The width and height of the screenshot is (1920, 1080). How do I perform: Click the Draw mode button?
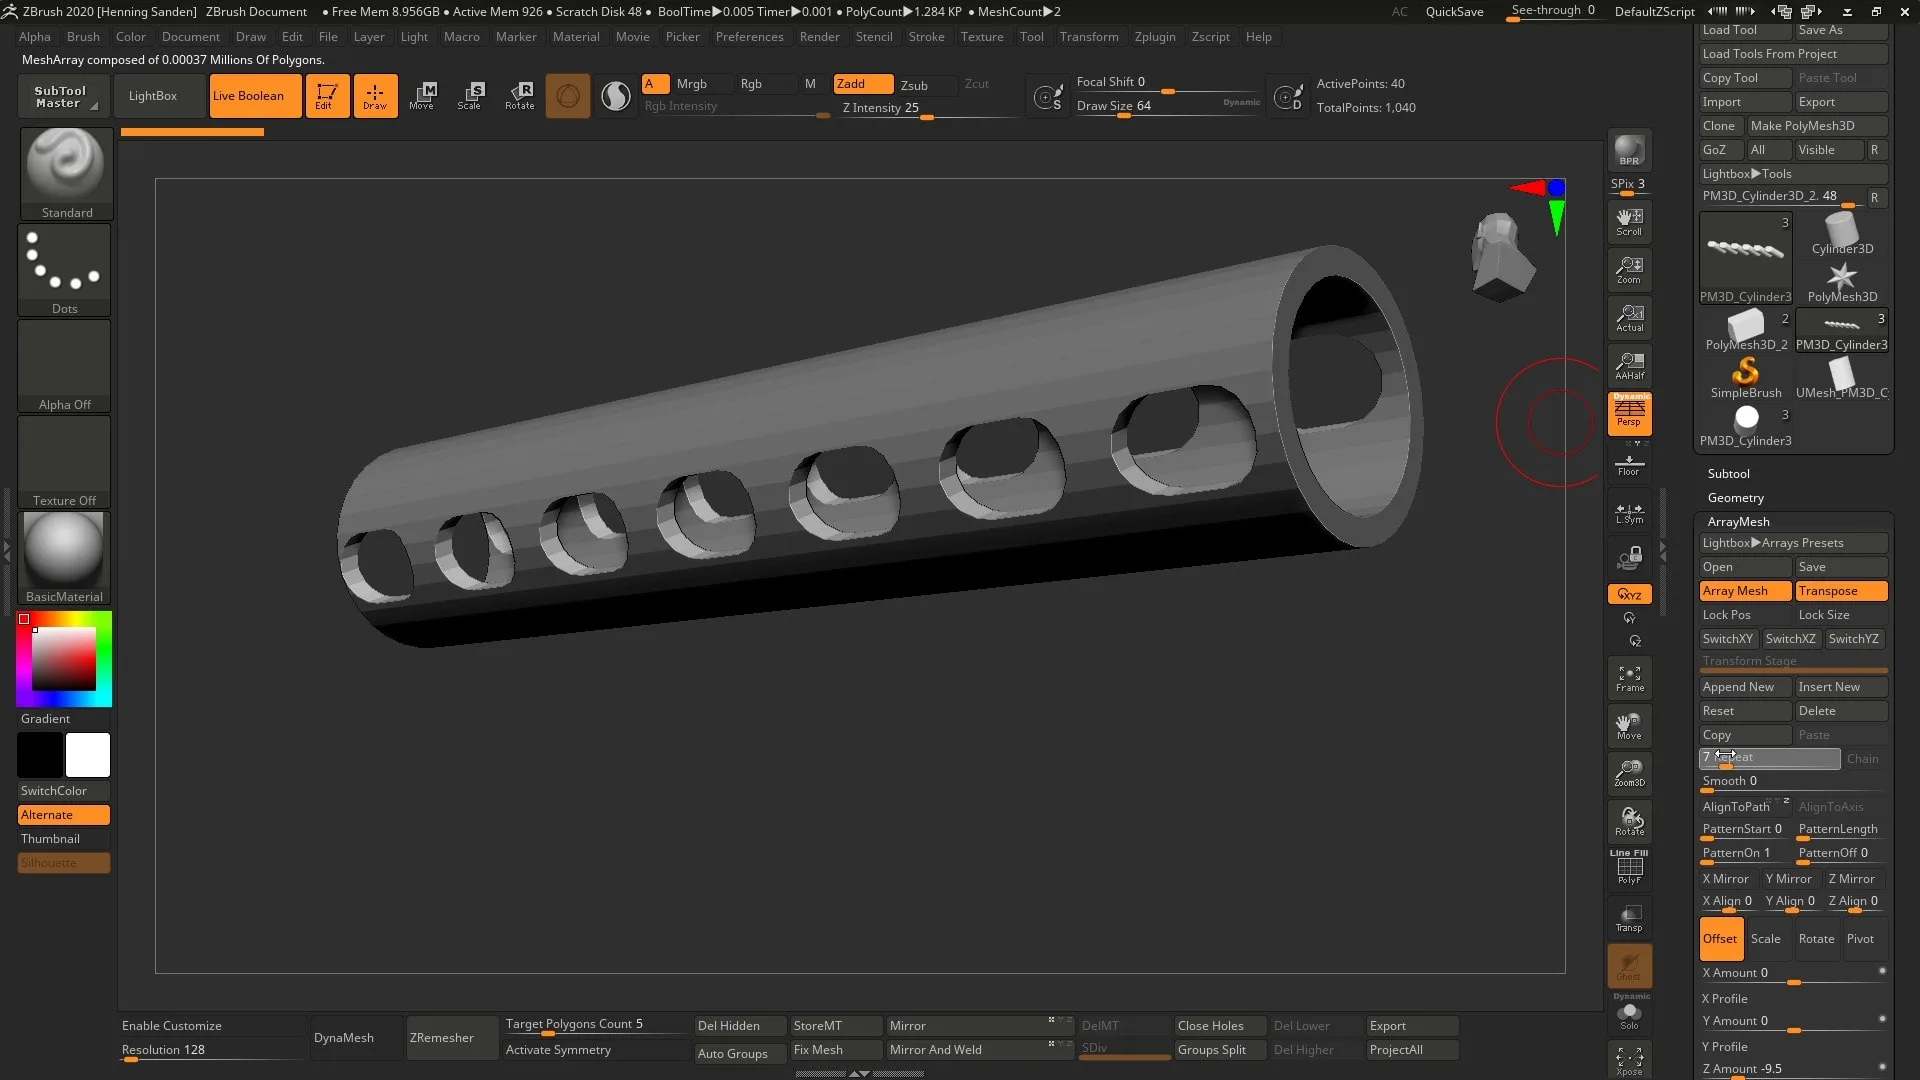pyautogui.click(x=373, y=95)
